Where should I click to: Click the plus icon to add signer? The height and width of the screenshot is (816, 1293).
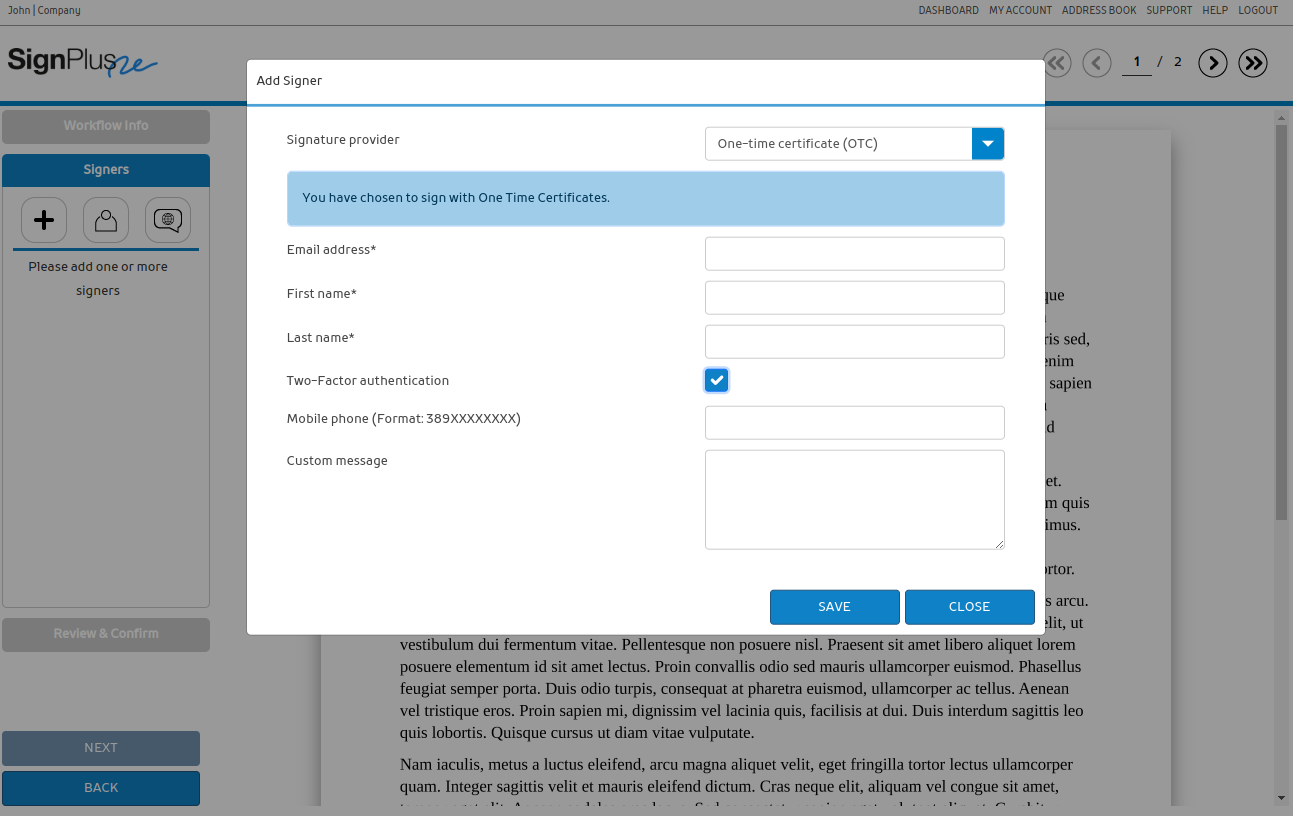point(44,220)
